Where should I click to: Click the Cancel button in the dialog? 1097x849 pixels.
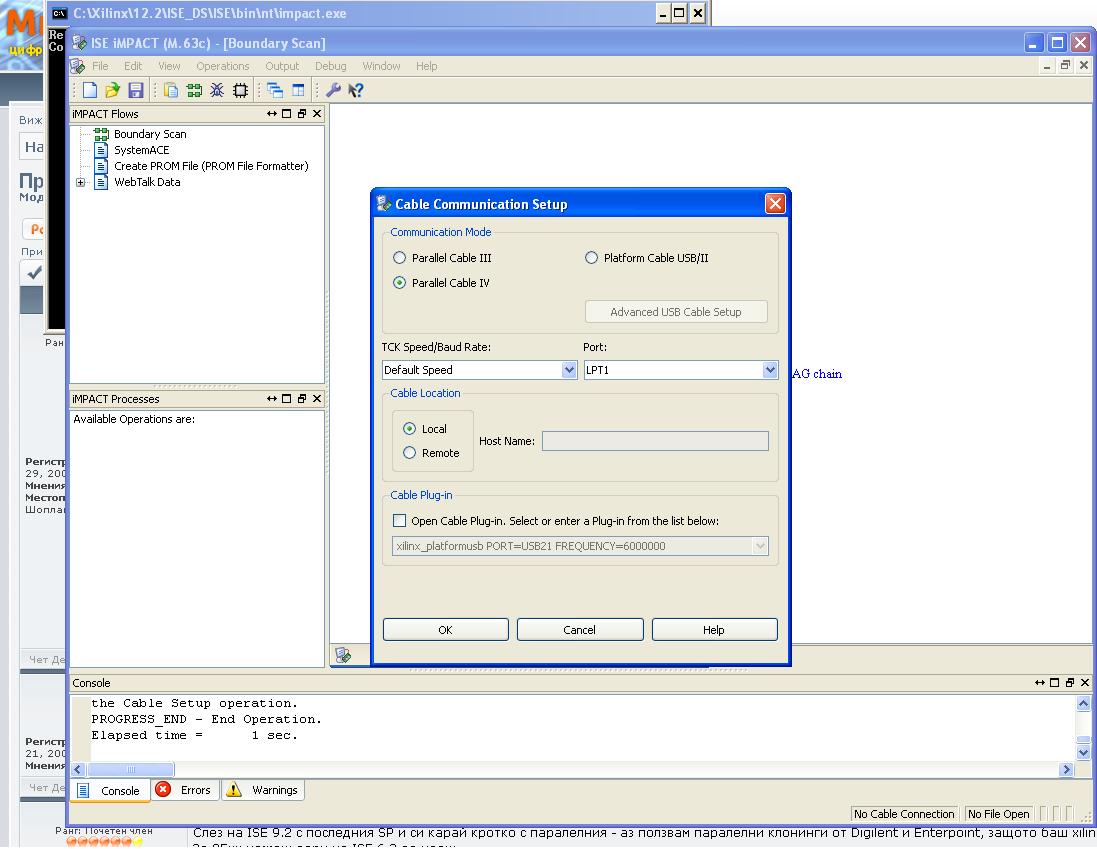(x=580, y=630)
